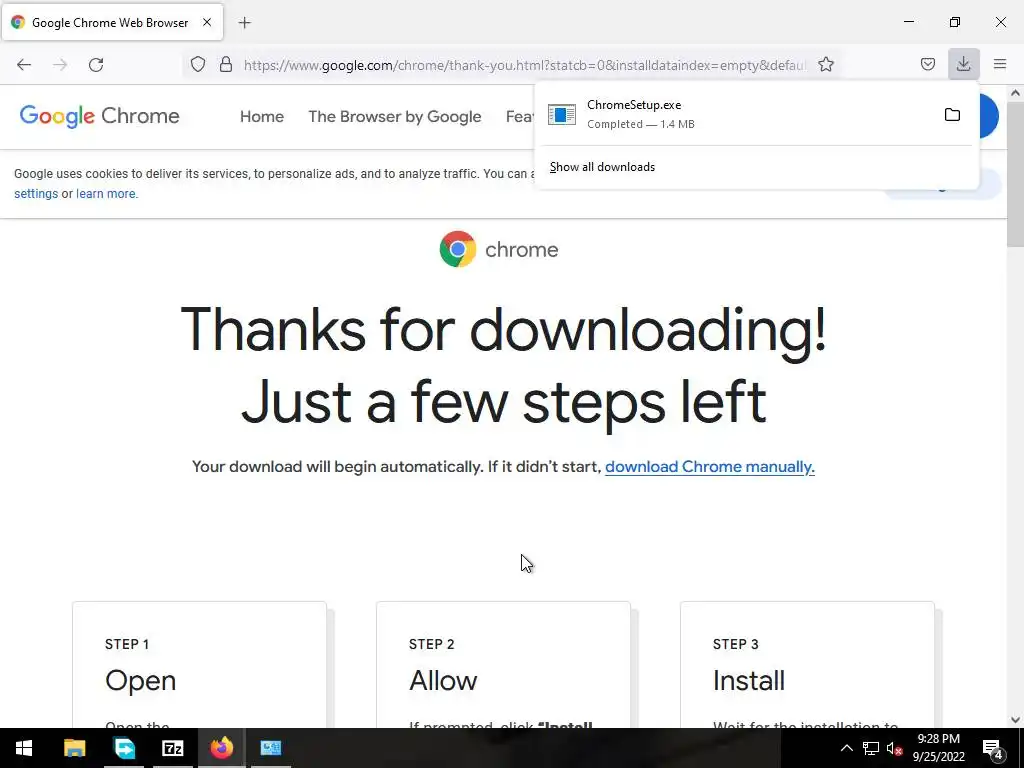Follow the learn more cookie link
This screenshot has height=768, width=1024.
106,194
